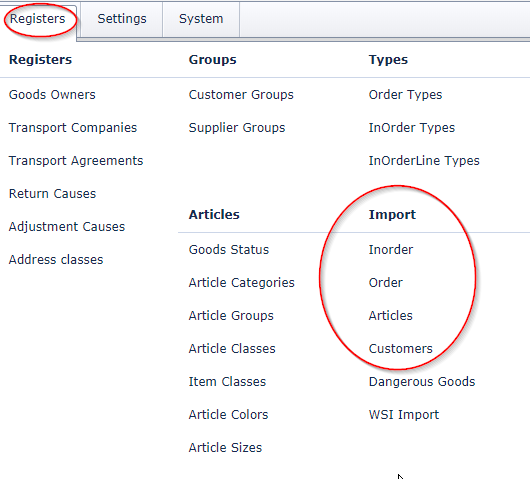Select Address classes link
Image resolution: width=530 pixels, height=479 pixels.
point(56,260)
